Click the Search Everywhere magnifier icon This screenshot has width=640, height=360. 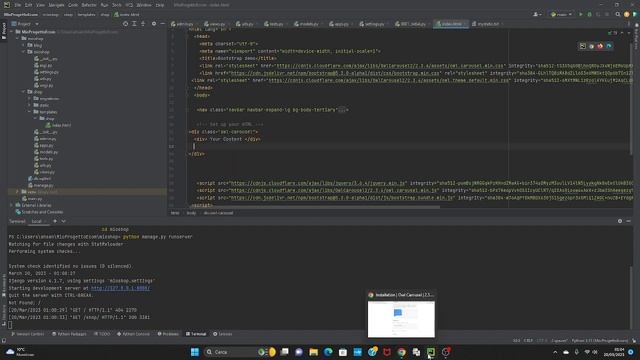coord(618,14)
